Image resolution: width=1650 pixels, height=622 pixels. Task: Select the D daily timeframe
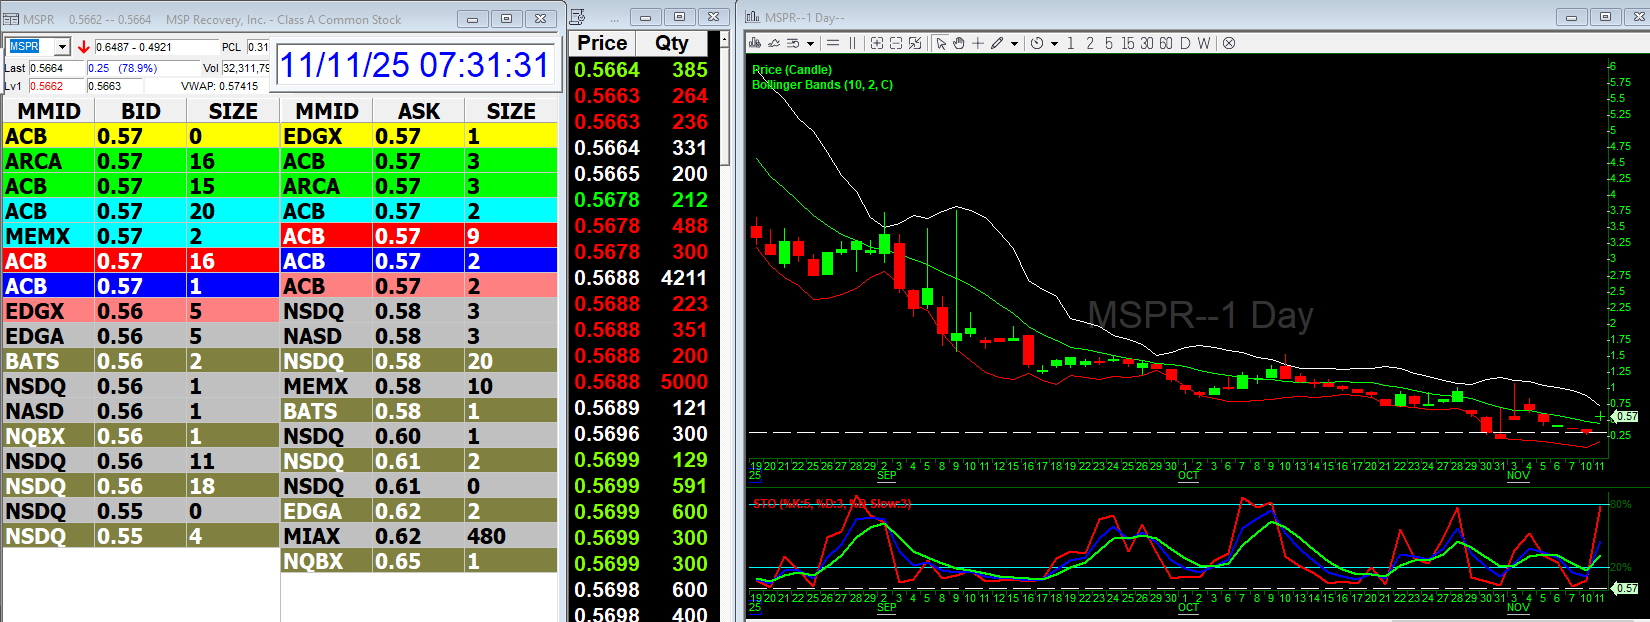[x=1185, y=43]
